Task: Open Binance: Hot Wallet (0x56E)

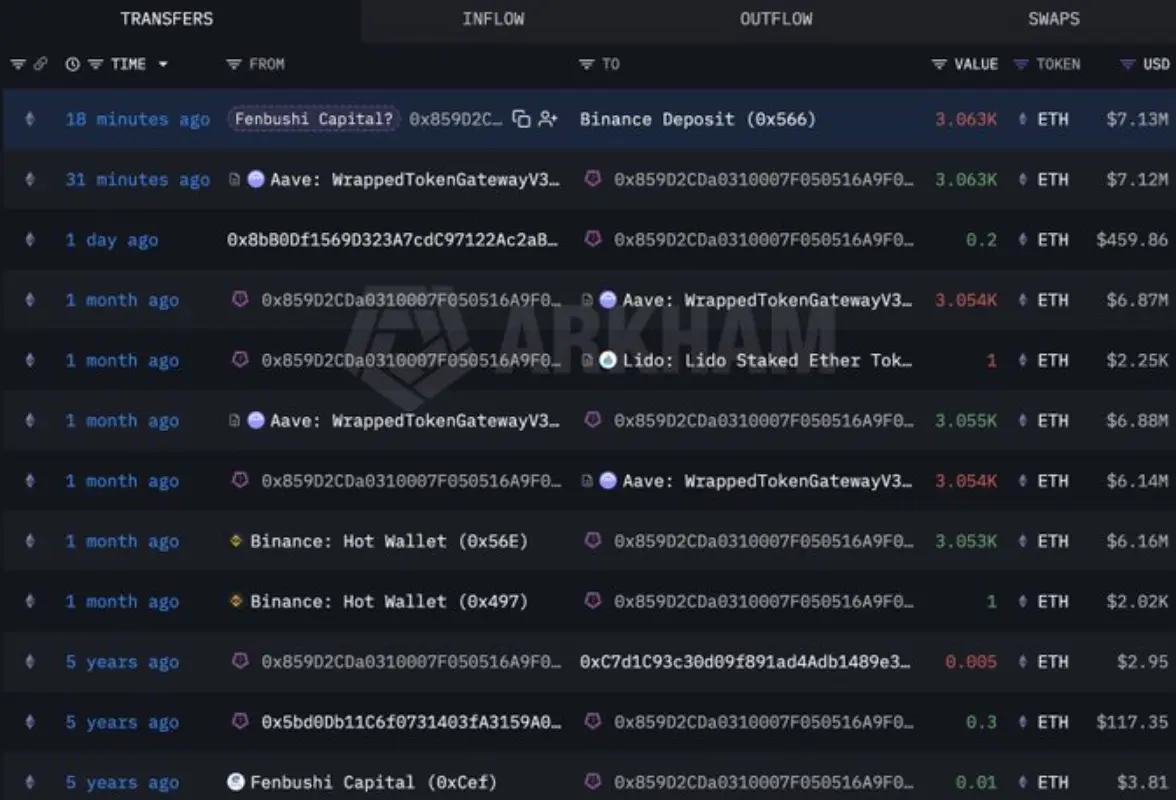Action: tap(388, 541)
